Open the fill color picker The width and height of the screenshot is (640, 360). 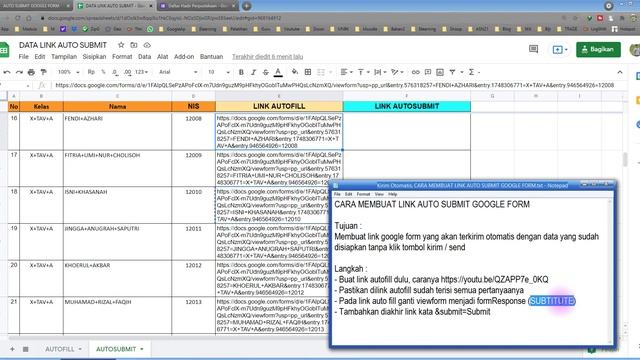pyautogui.click(x=295, y=72)
